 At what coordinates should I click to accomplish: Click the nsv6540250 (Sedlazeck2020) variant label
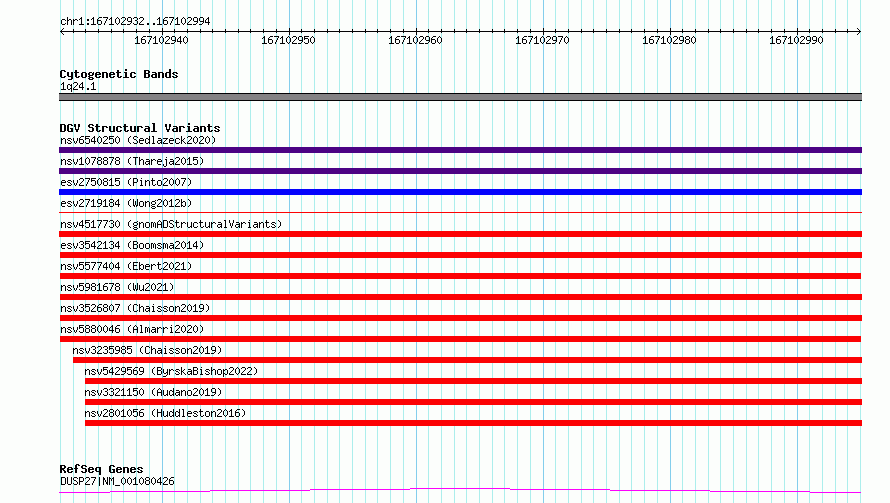pyautogui.click(x=138, y=140)
